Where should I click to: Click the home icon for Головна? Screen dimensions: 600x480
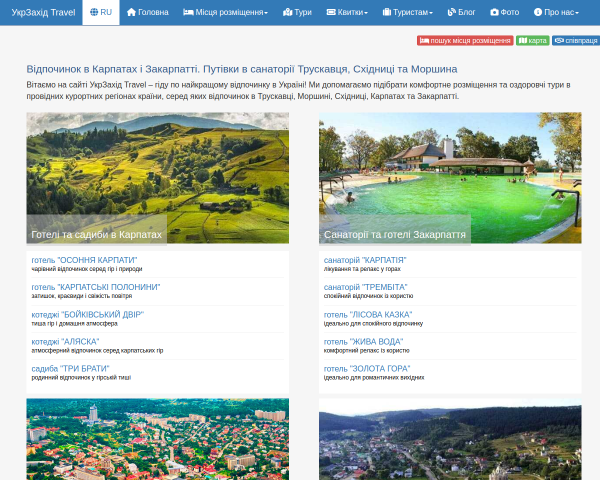click(x=131, y=12)
